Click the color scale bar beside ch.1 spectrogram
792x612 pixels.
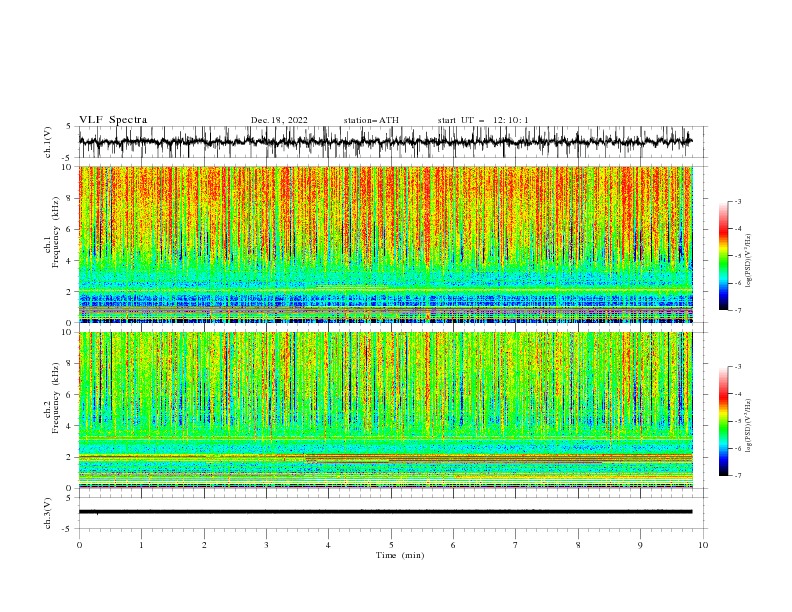(723, 256)
